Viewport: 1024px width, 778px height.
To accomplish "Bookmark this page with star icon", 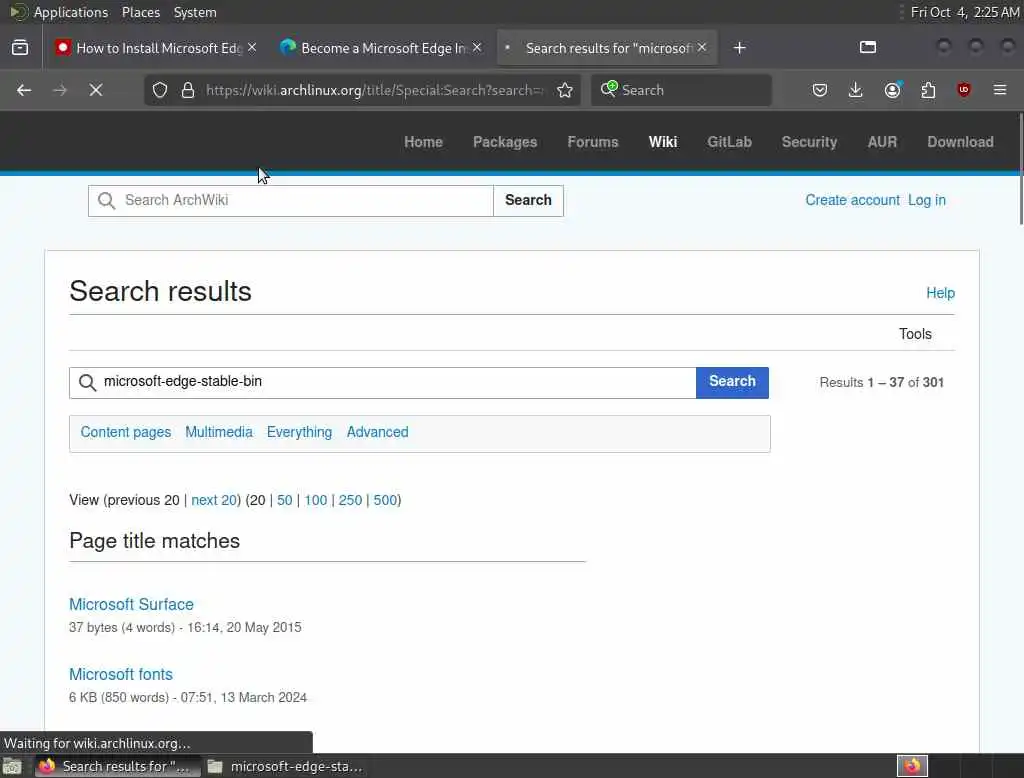I will (565, 90).
